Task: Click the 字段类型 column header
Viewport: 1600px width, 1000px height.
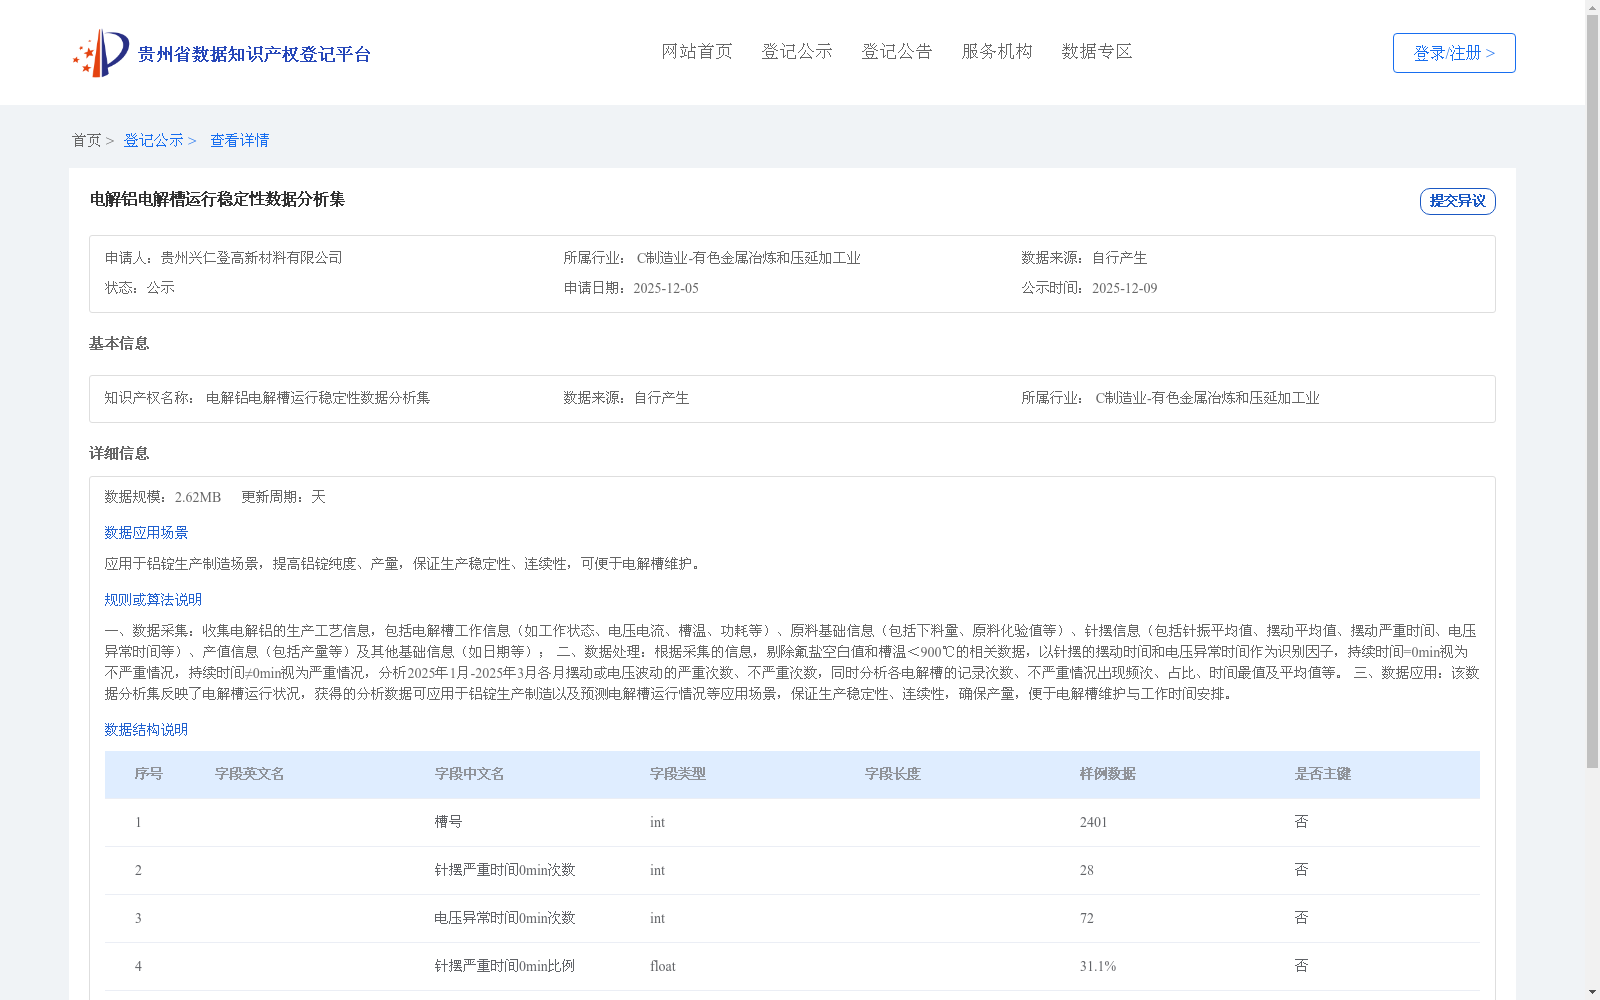Action: [x=678, y=774]
